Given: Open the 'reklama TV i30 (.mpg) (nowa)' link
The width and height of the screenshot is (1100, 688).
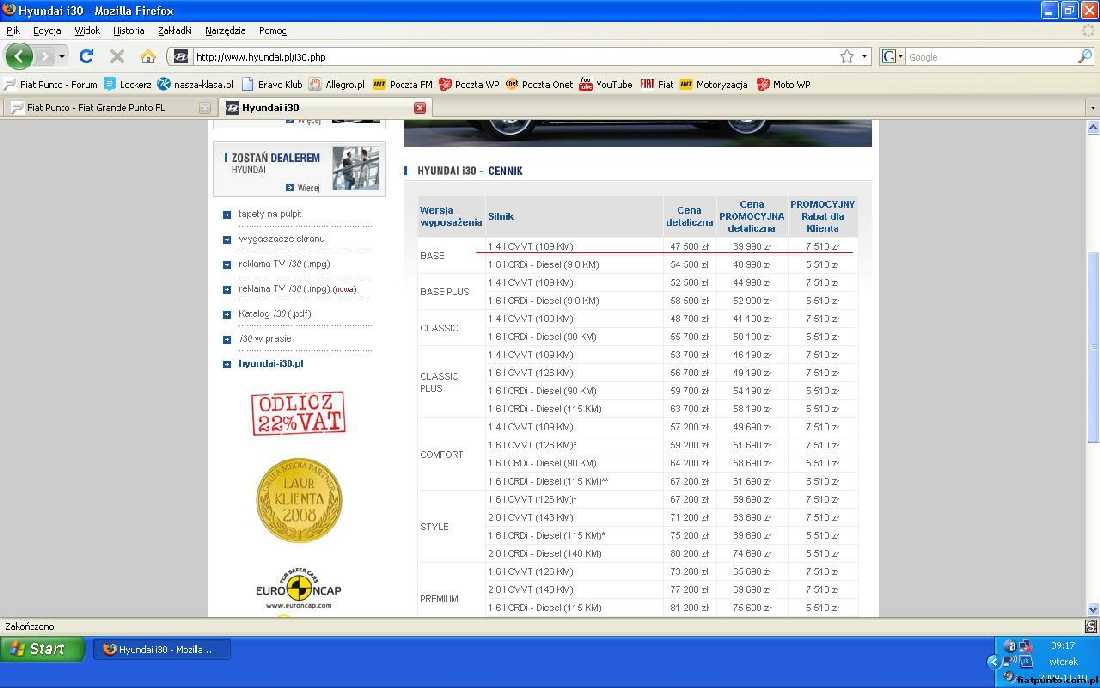Looking at the screenshot, I should click(x=297, y=289).
